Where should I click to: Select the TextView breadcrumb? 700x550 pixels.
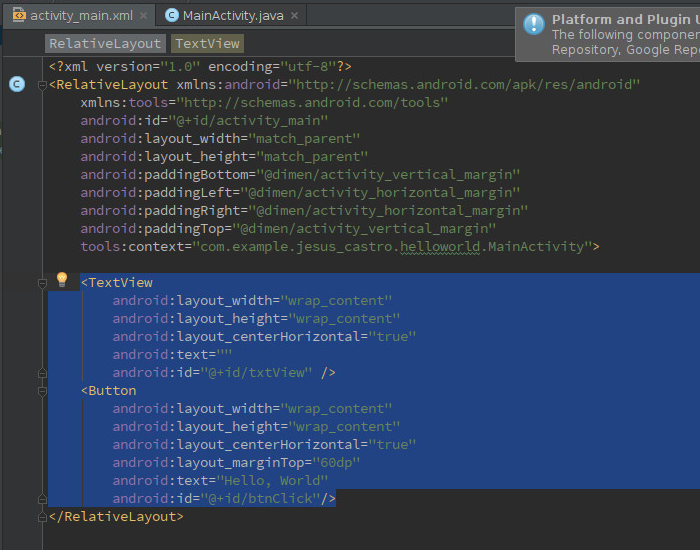click(x=208, y=43)
